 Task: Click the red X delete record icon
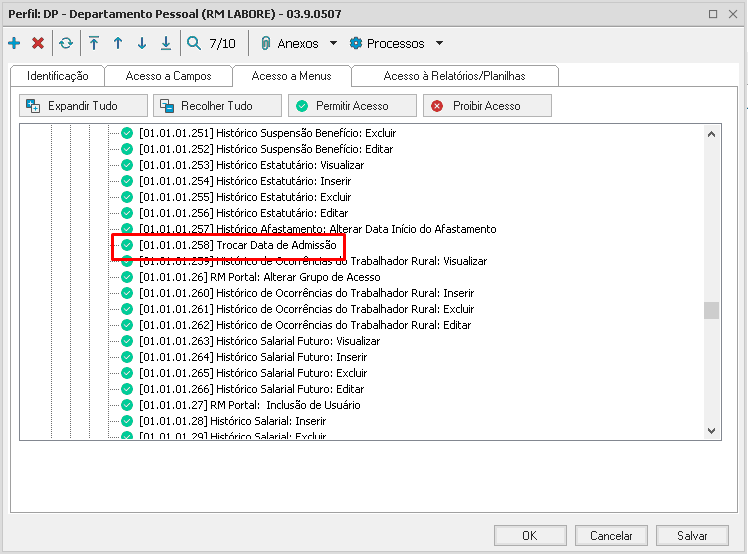38,43
